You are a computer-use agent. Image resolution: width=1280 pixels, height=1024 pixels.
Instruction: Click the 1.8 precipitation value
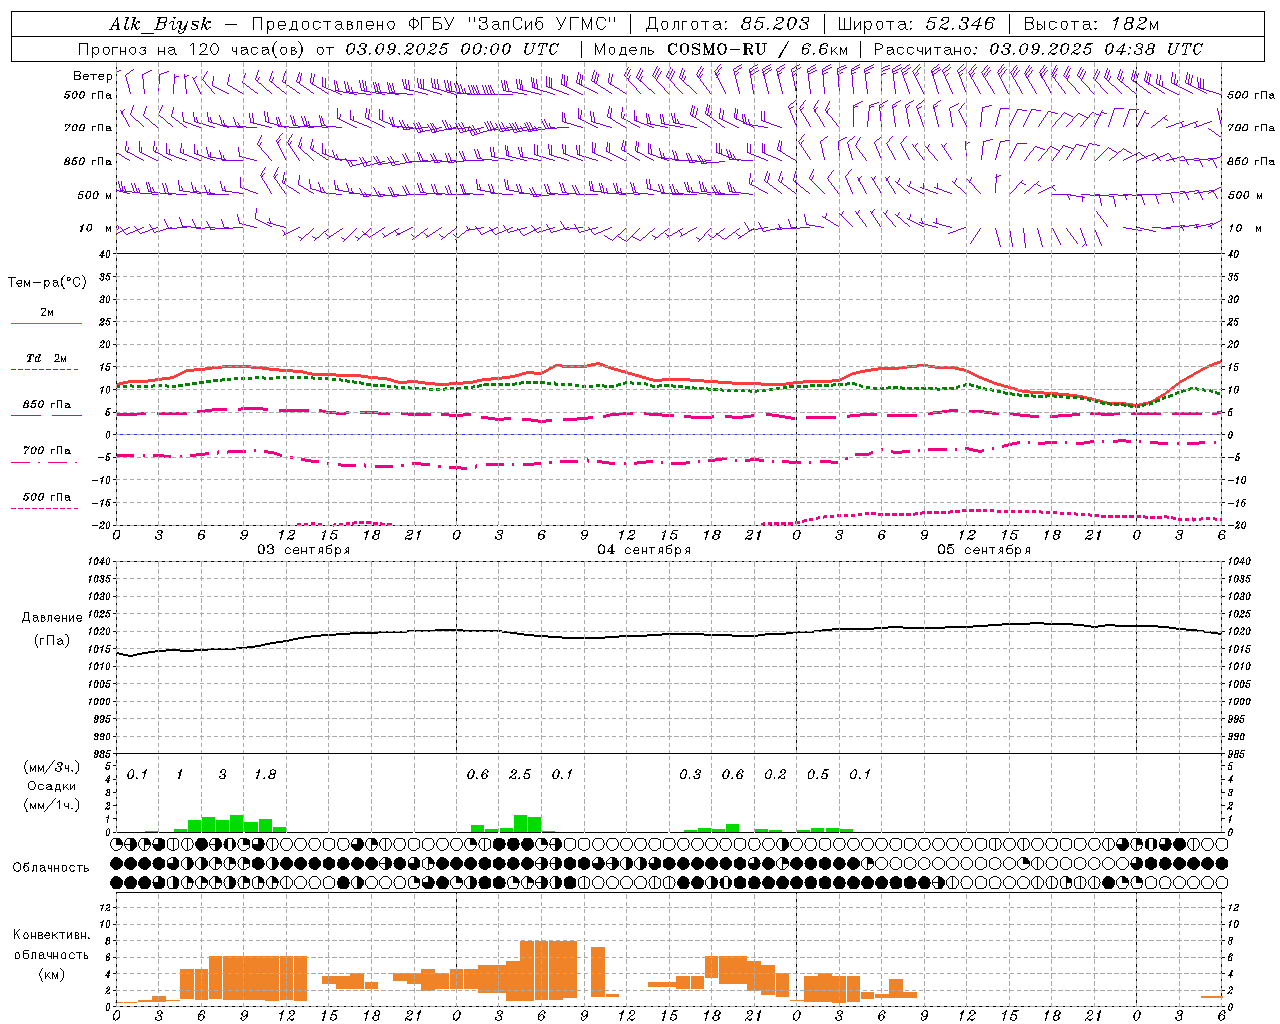pyautogui.click(x=265, y=775)
